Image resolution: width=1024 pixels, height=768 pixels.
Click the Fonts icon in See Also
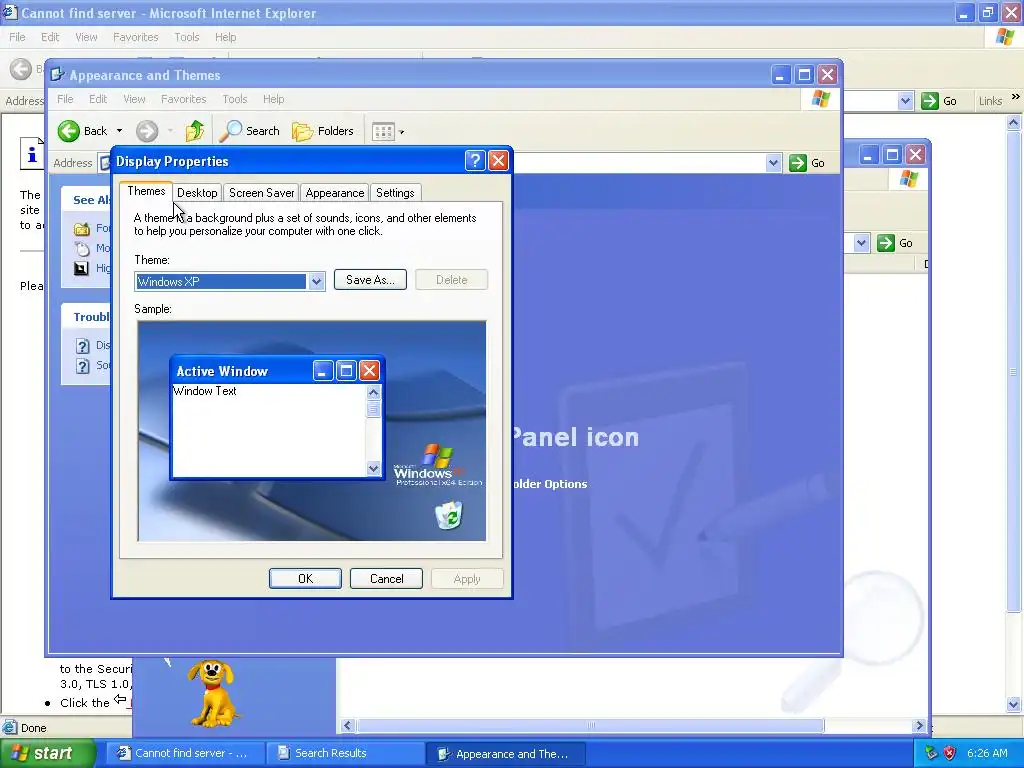pyautogui.click(x=82, y=229)
